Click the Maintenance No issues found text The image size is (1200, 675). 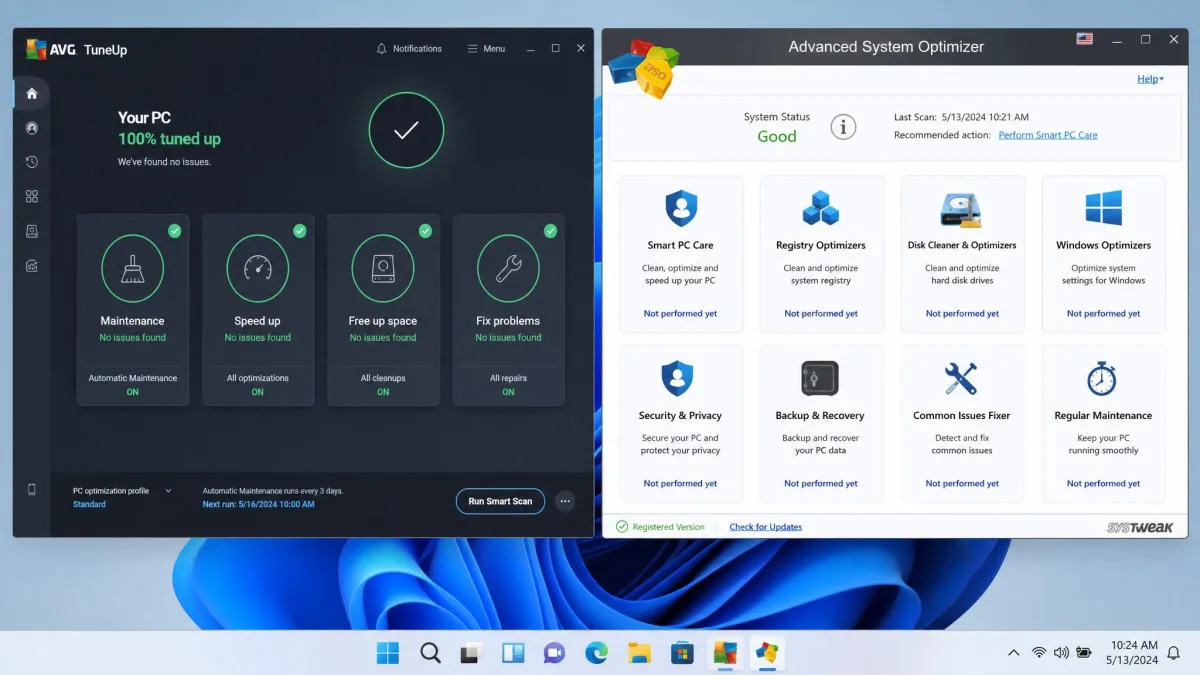click(x=132, y=338)
